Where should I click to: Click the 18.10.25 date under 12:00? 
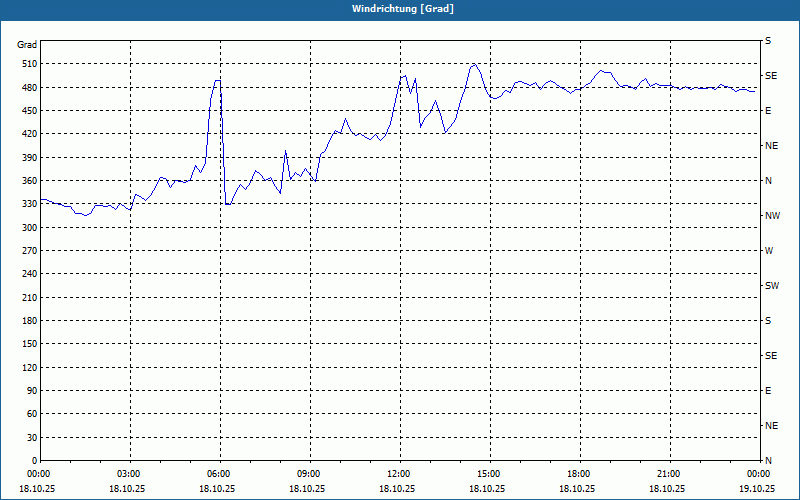[x=397, y=488]
